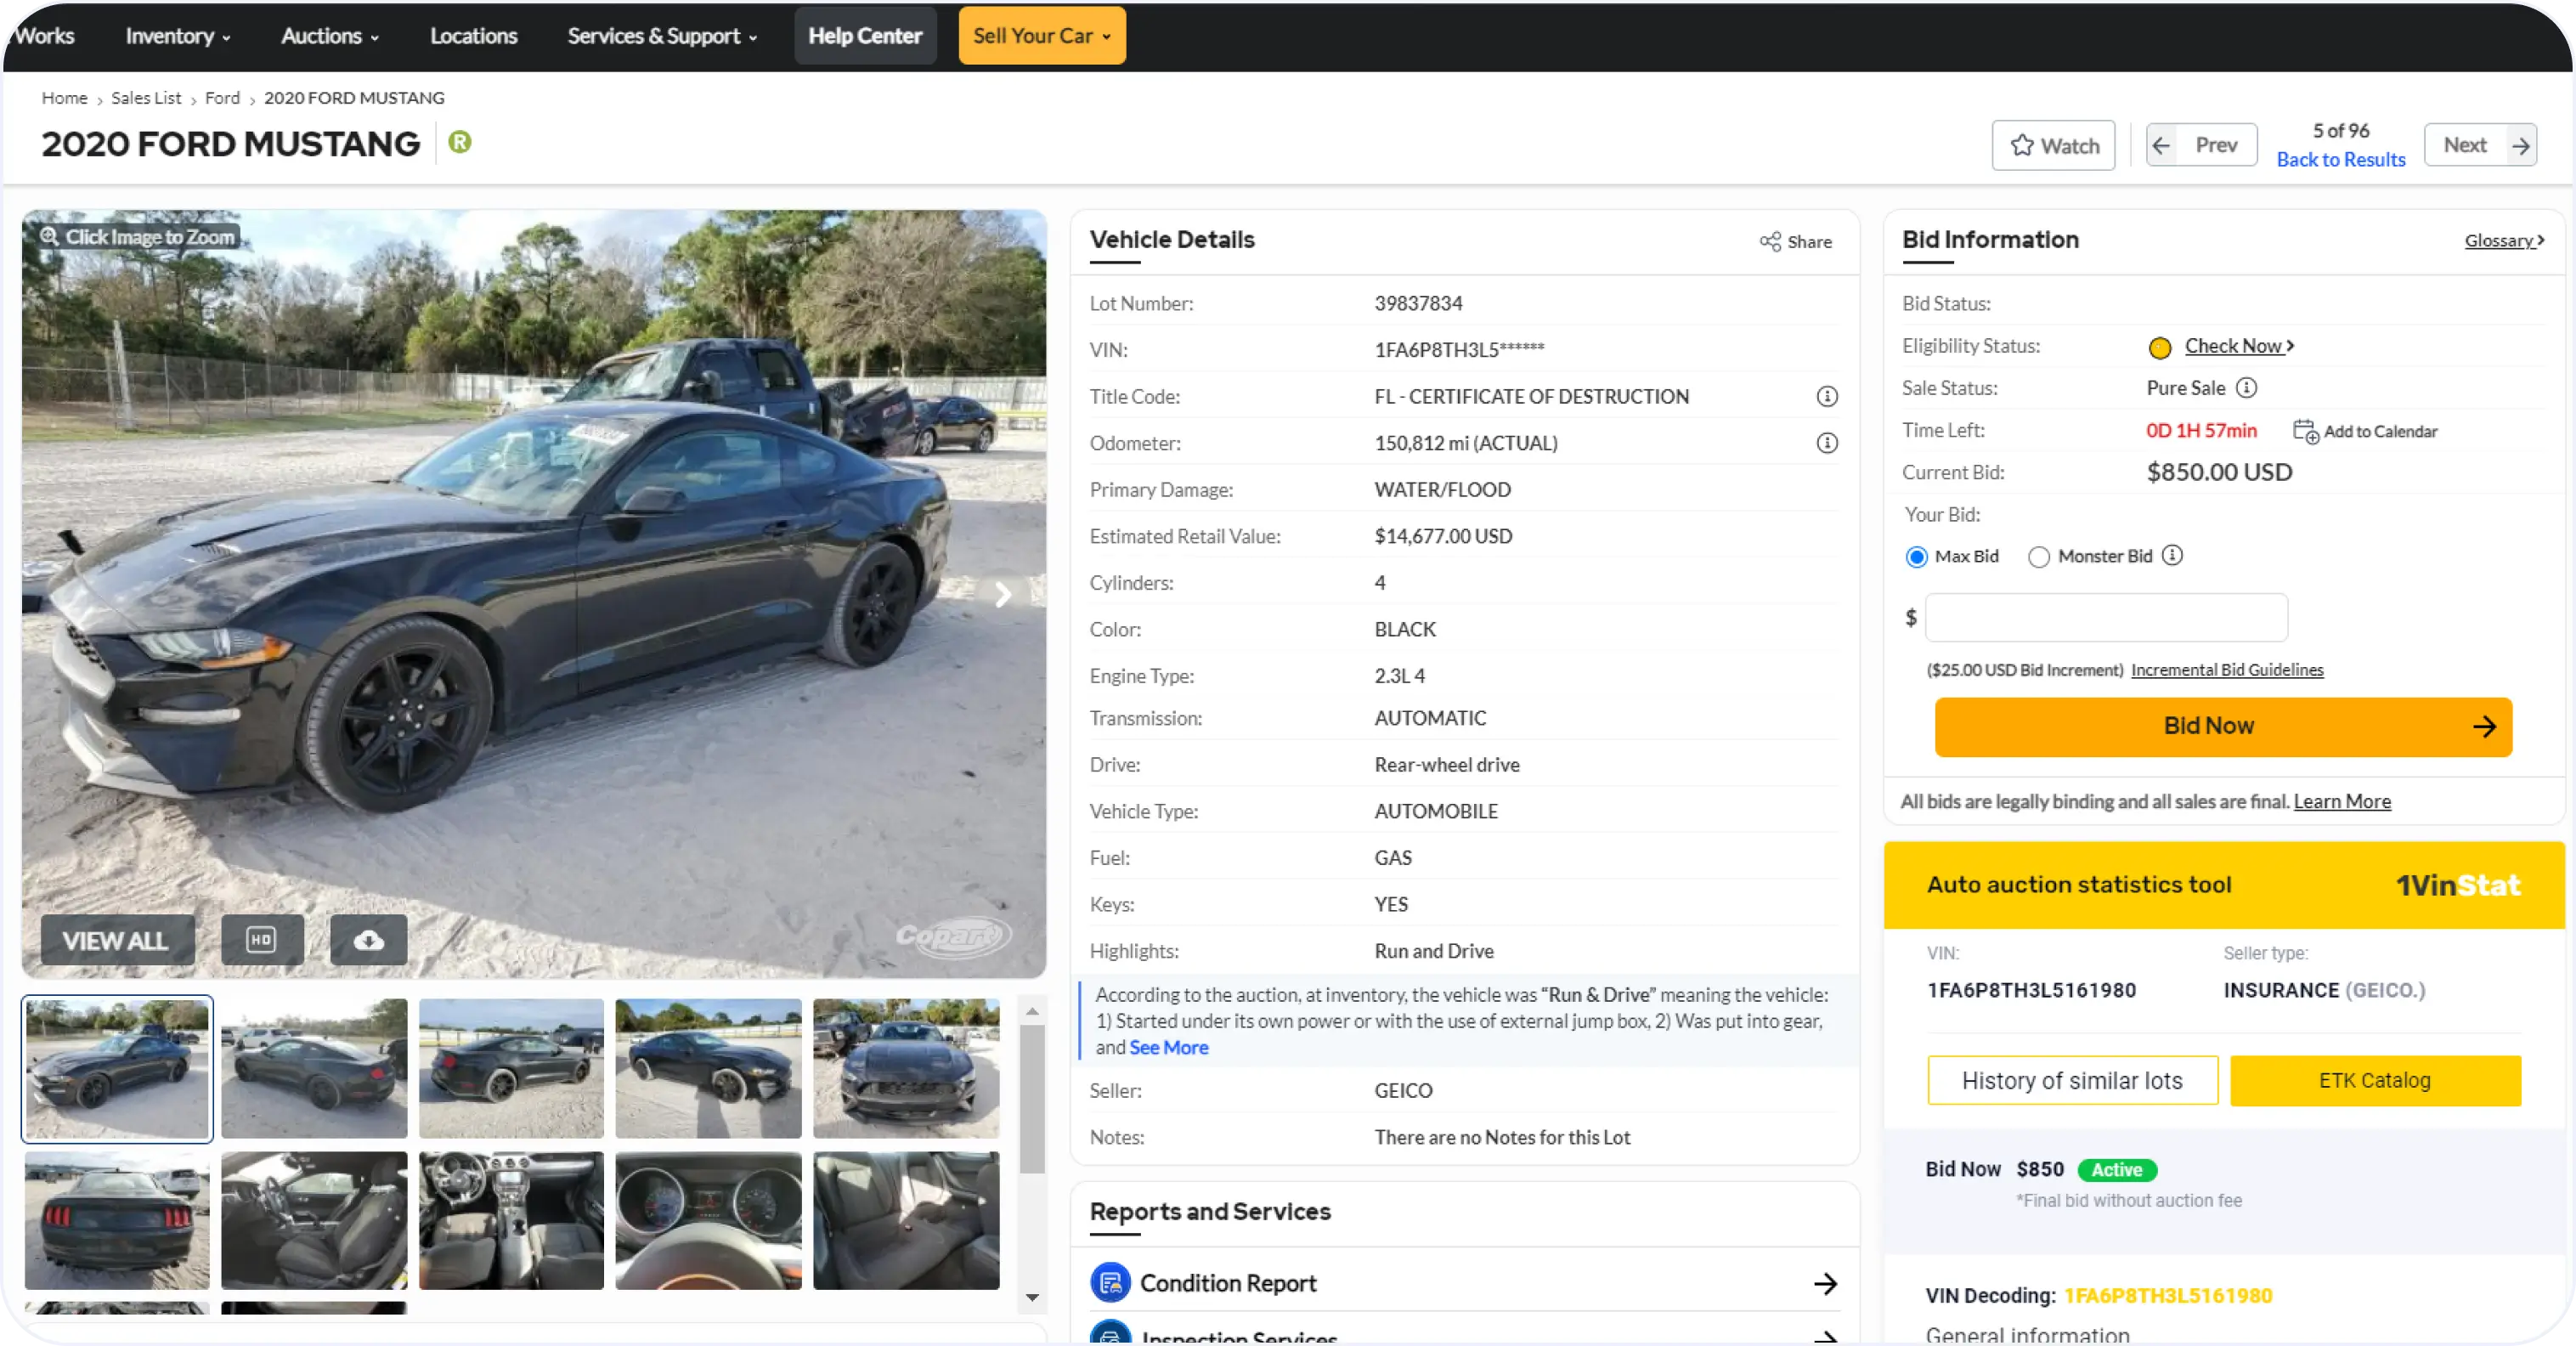Select the Monster Bid radio button
Screen dimensions: 2576x1346
point(2041,557)
